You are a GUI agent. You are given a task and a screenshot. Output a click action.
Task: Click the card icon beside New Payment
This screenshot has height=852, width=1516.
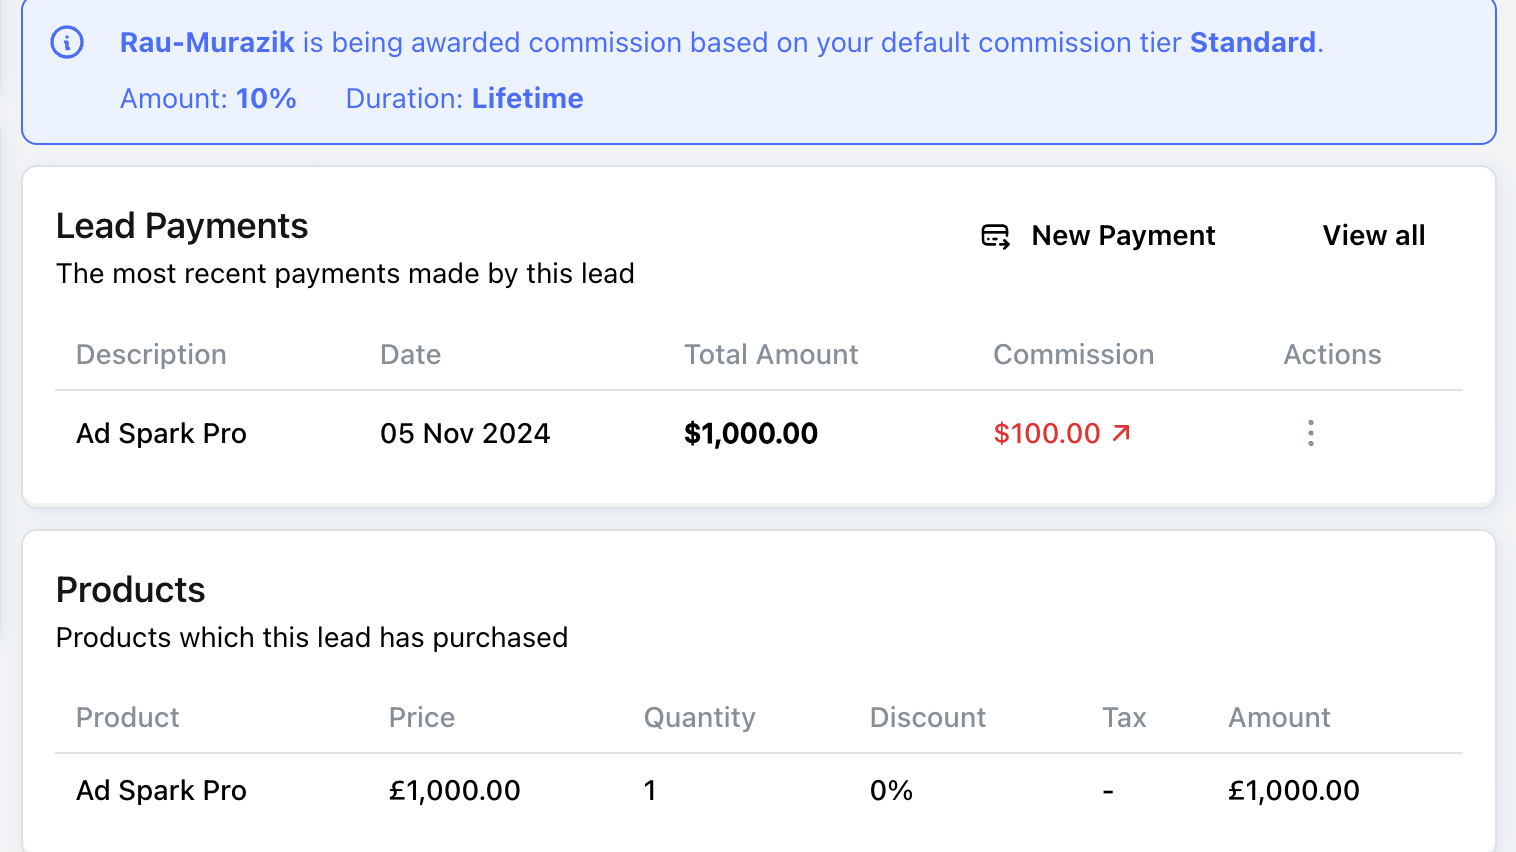pos(995,236)
